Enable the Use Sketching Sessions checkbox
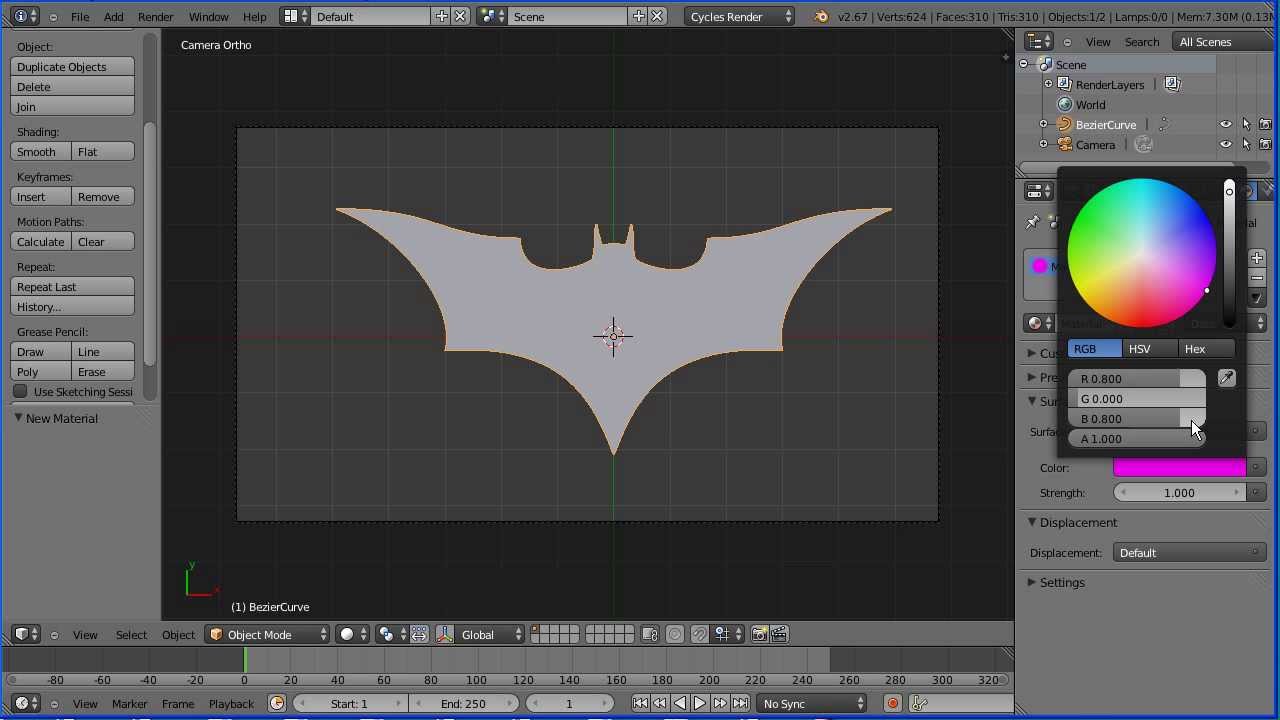The height and width of the screenshot is (720, 1280). [x=21, y=392]
